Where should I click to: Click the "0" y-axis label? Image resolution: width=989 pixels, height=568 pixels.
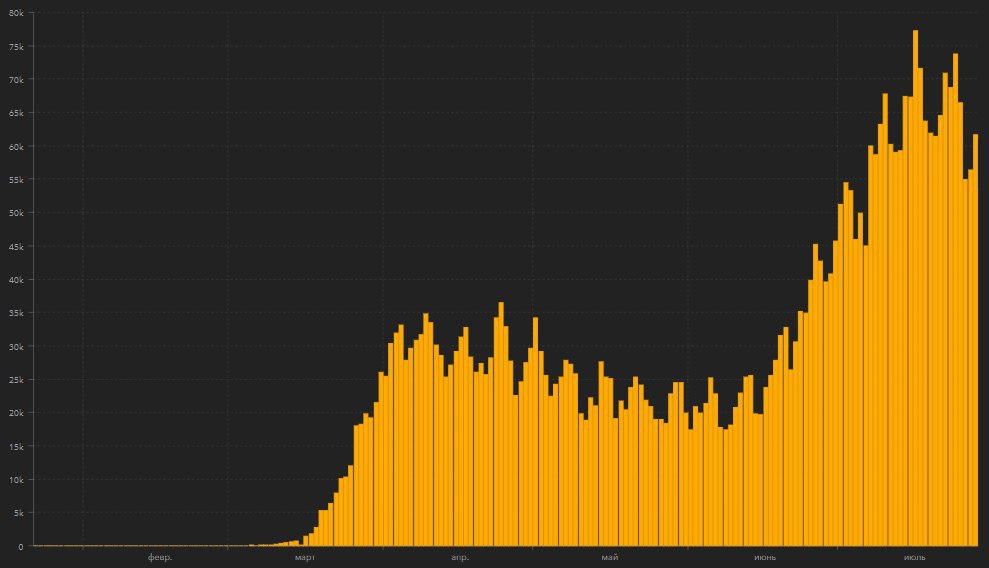[21, 547]
